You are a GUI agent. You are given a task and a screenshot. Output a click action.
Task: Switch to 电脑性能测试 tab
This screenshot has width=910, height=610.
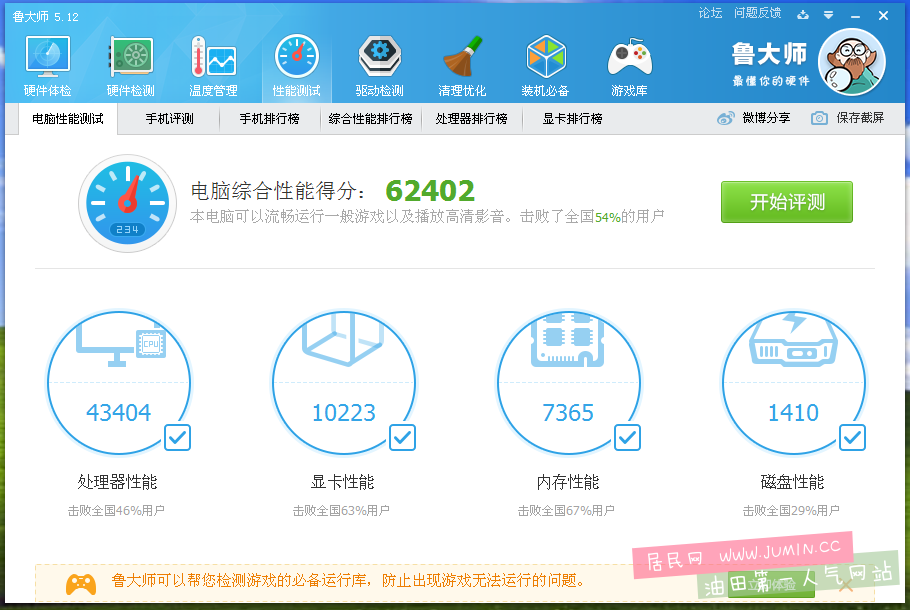coord(68,119)
